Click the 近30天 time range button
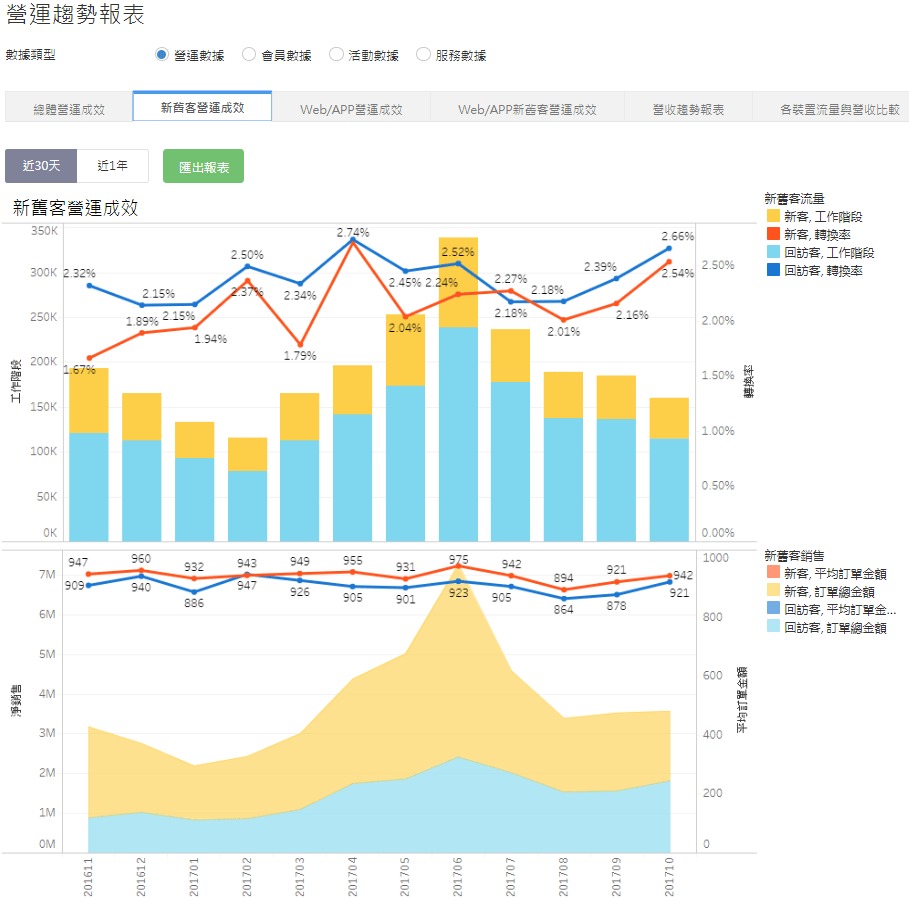 click(41, 167)
